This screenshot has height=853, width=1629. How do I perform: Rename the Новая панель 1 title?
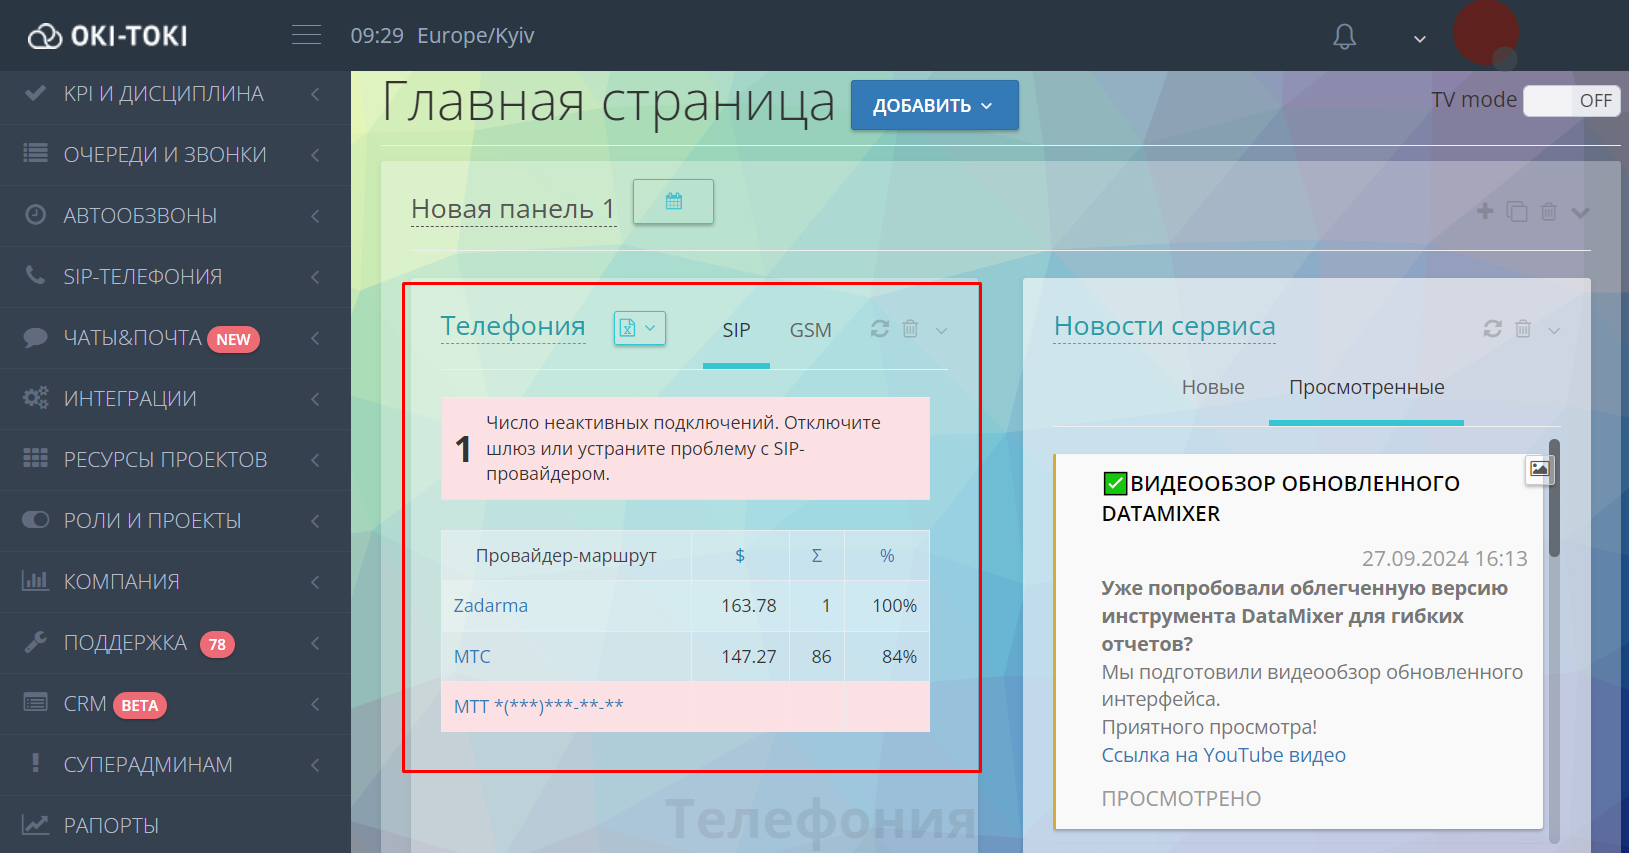click(513, 209)
